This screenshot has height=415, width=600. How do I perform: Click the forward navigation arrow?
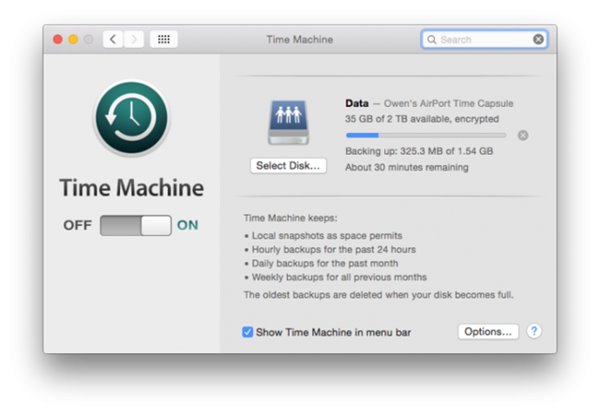134,39
